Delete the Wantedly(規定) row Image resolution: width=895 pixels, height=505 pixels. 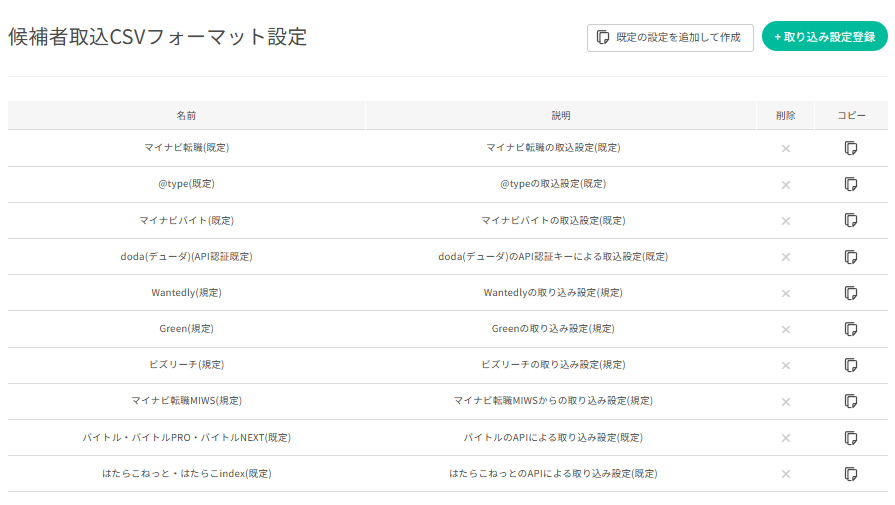(786, 293)
